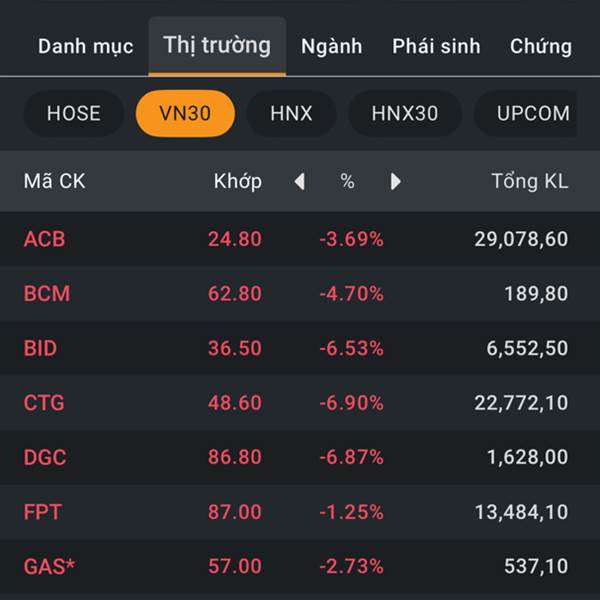This screenshot has height=600, width=600.
Task: Click the right arrow beside % column
Action: pyautogui.click(x=395, y=182)
